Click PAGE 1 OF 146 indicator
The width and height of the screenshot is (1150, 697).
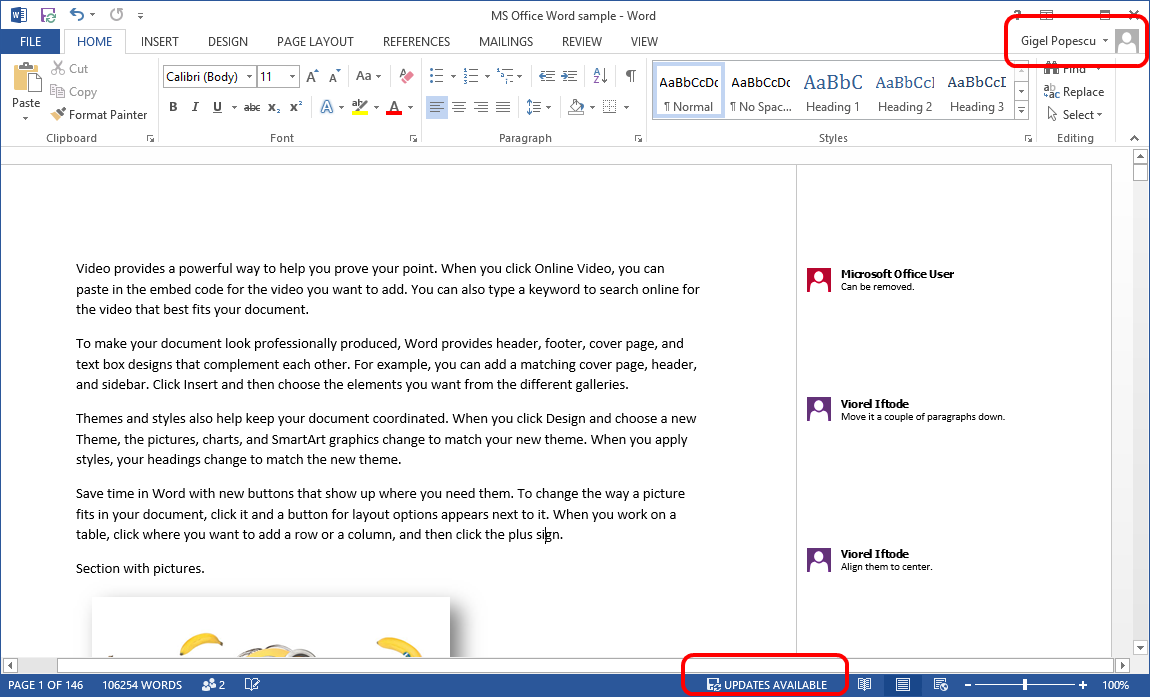[x=45, y=685]
